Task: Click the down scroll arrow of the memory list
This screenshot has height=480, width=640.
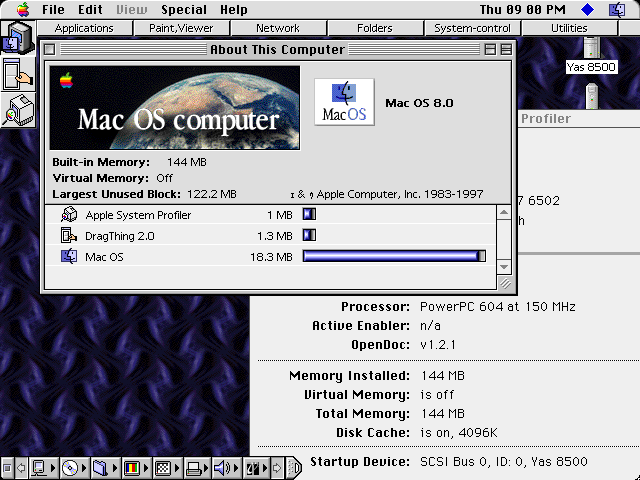Action: (x=504, y=267)
